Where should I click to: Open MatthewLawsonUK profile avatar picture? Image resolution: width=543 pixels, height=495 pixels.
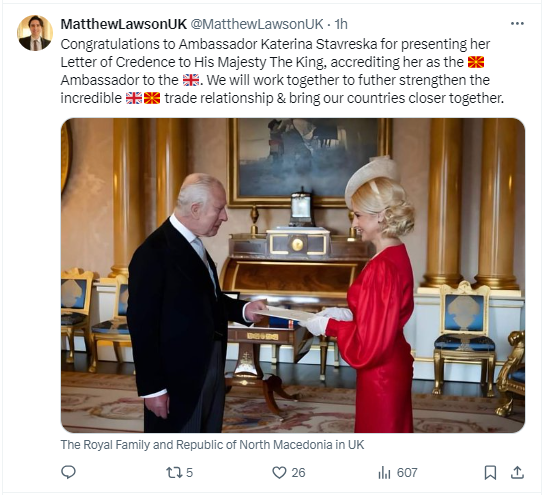click(35, 33)
